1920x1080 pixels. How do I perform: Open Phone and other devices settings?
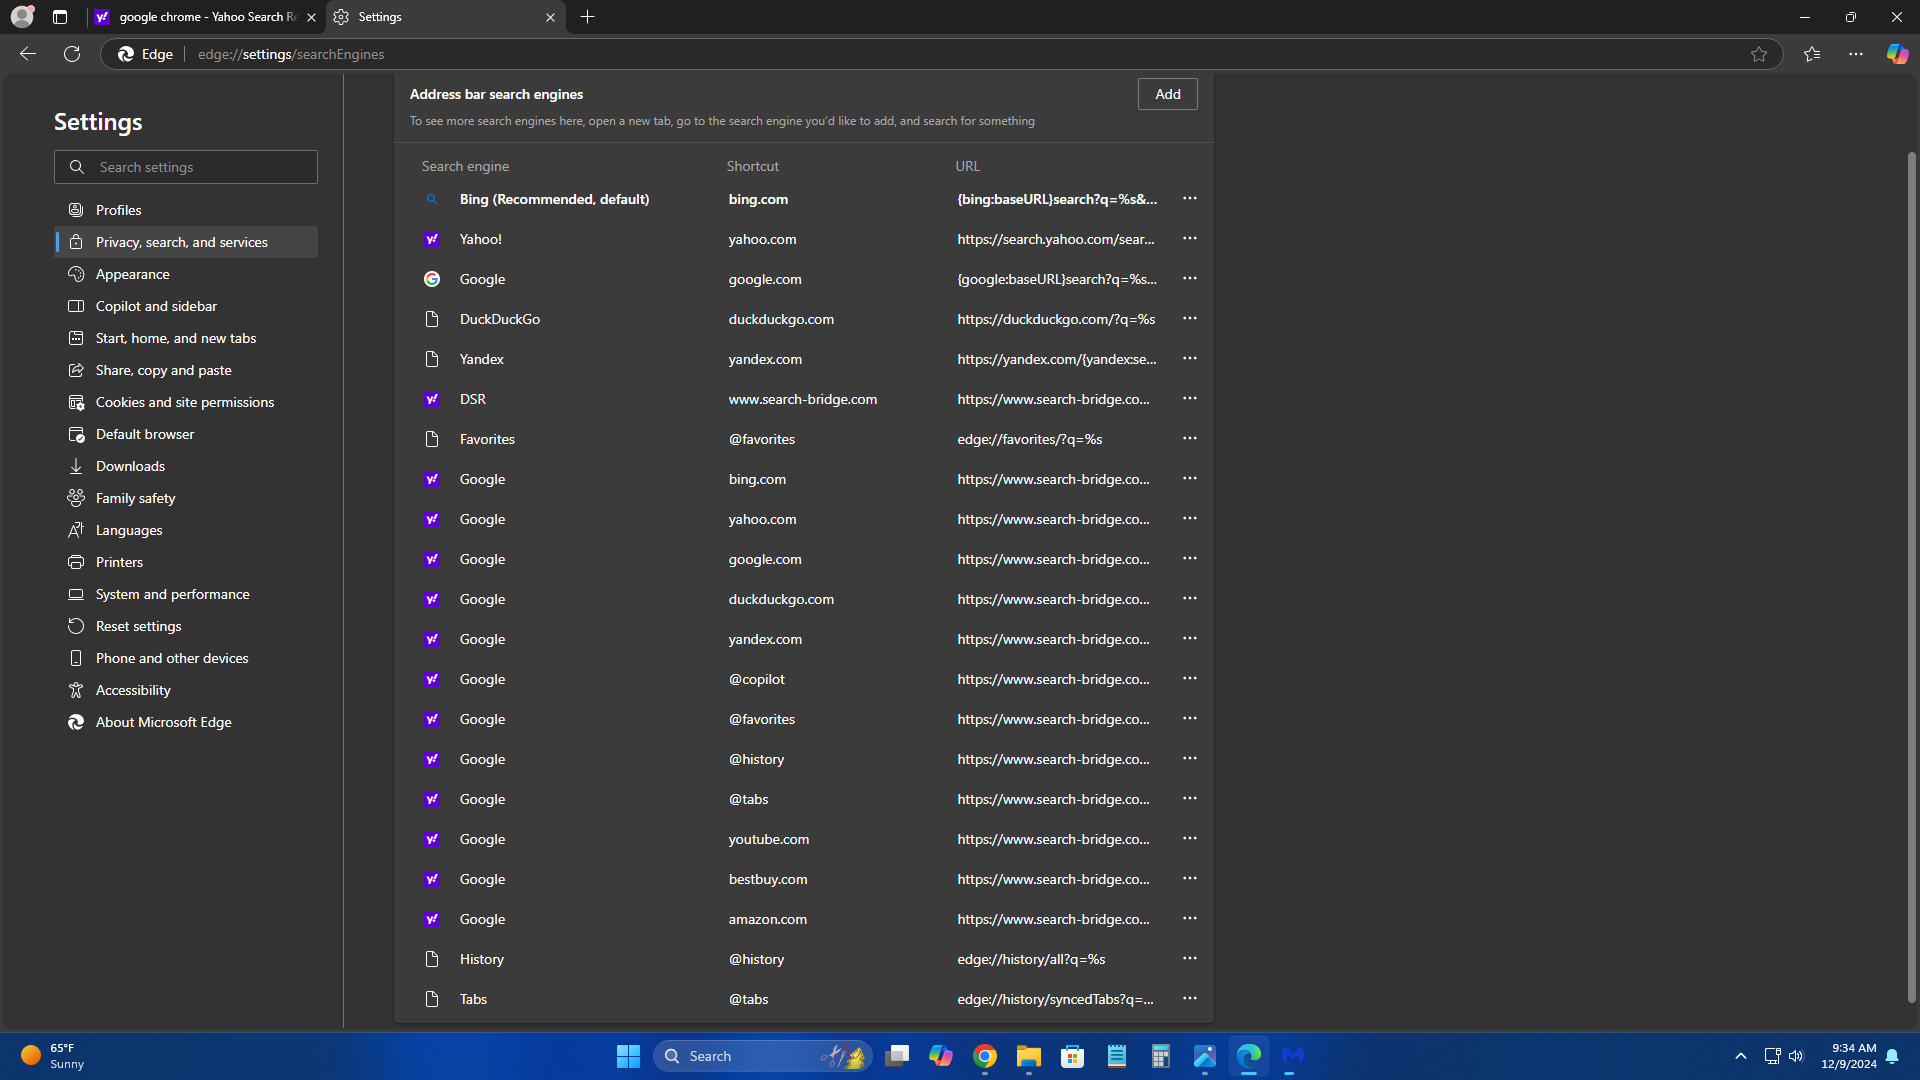click(186, 658)
